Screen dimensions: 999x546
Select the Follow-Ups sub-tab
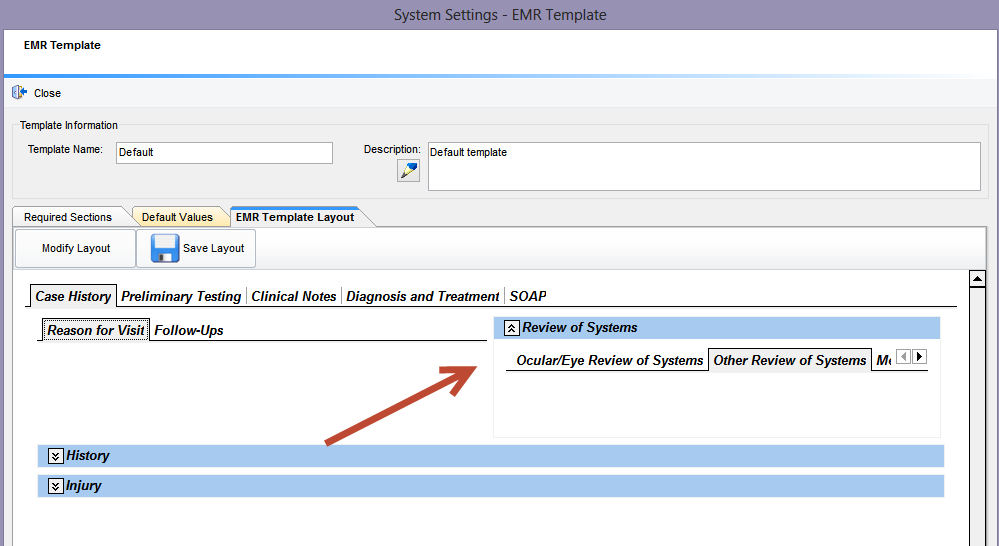(189, 331)
